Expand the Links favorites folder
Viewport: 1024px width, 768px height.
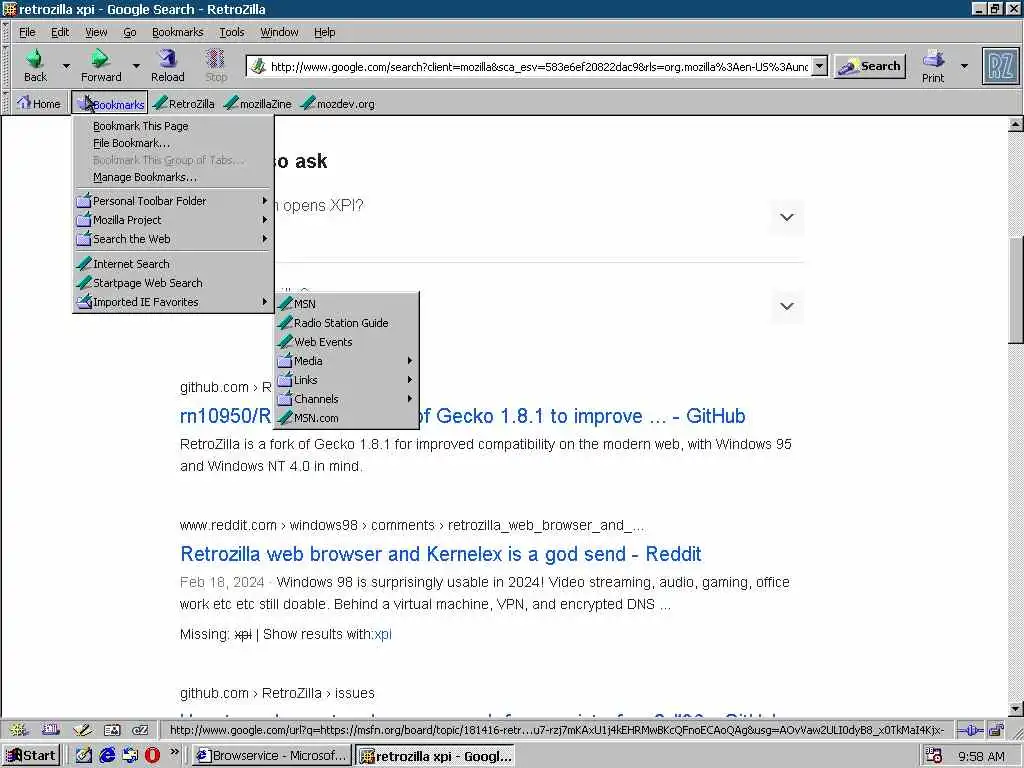click(x=345, y=380)
